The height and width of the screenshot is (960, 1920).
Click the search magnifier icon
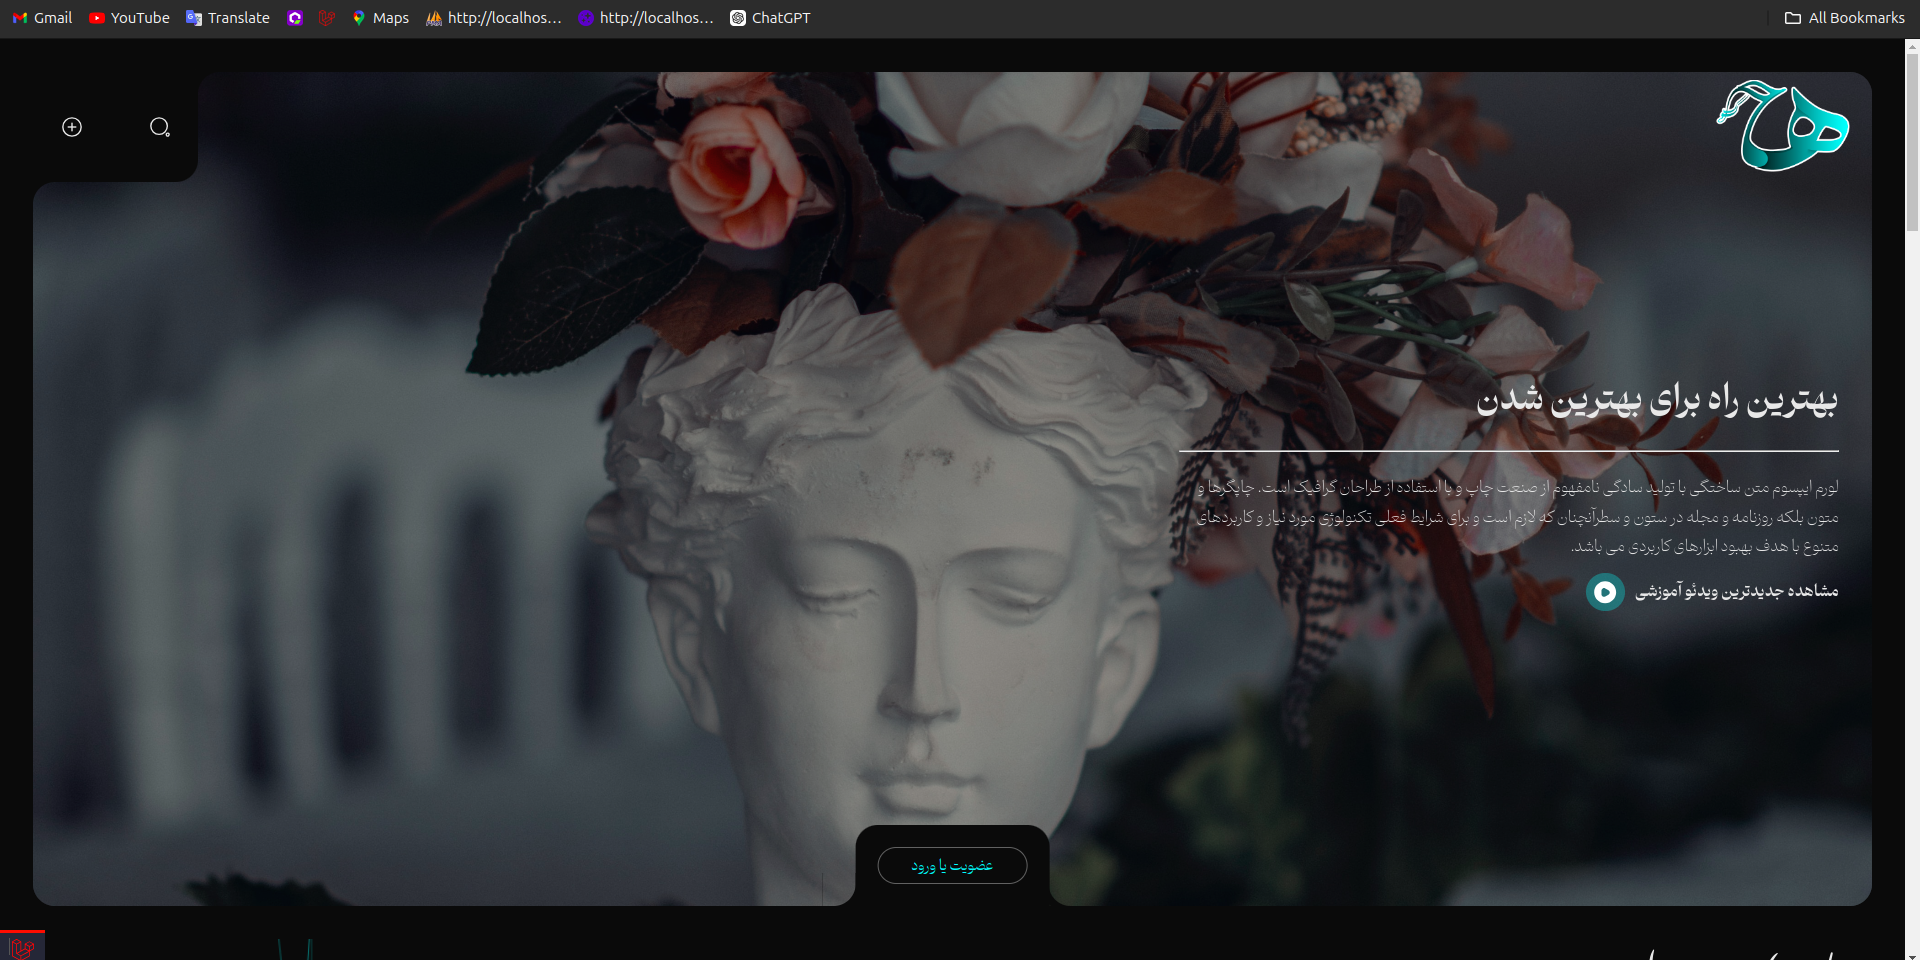160,127
